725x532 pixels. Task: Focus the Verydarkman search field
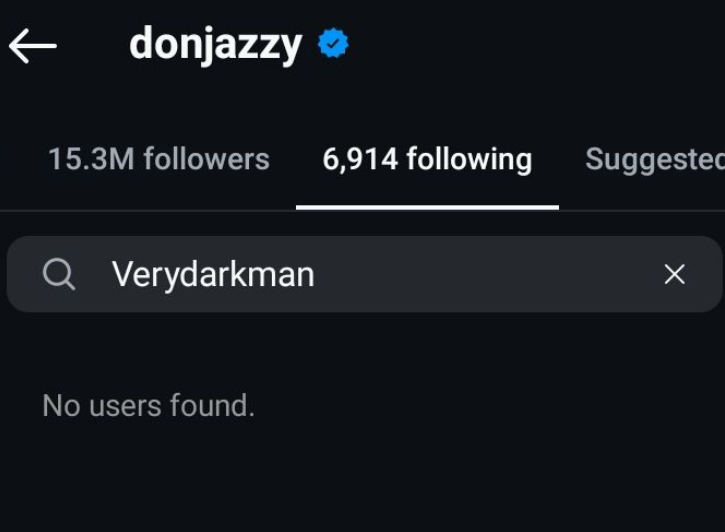[380, 274]
